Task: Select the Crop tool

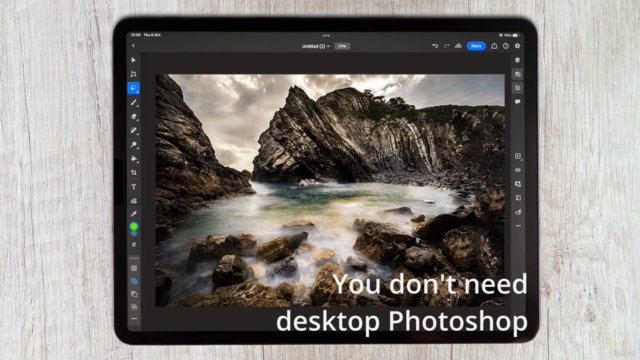Action: 133,172
